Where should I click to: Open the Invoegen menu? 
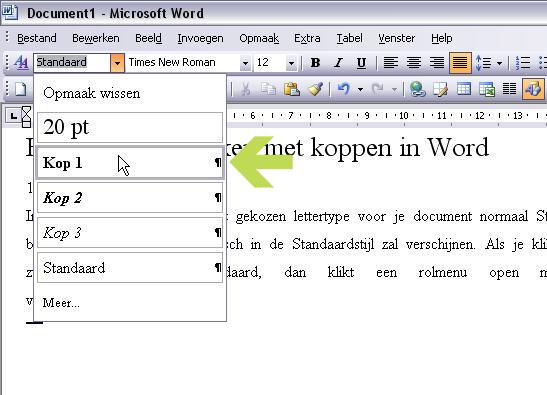click(200, 38)
